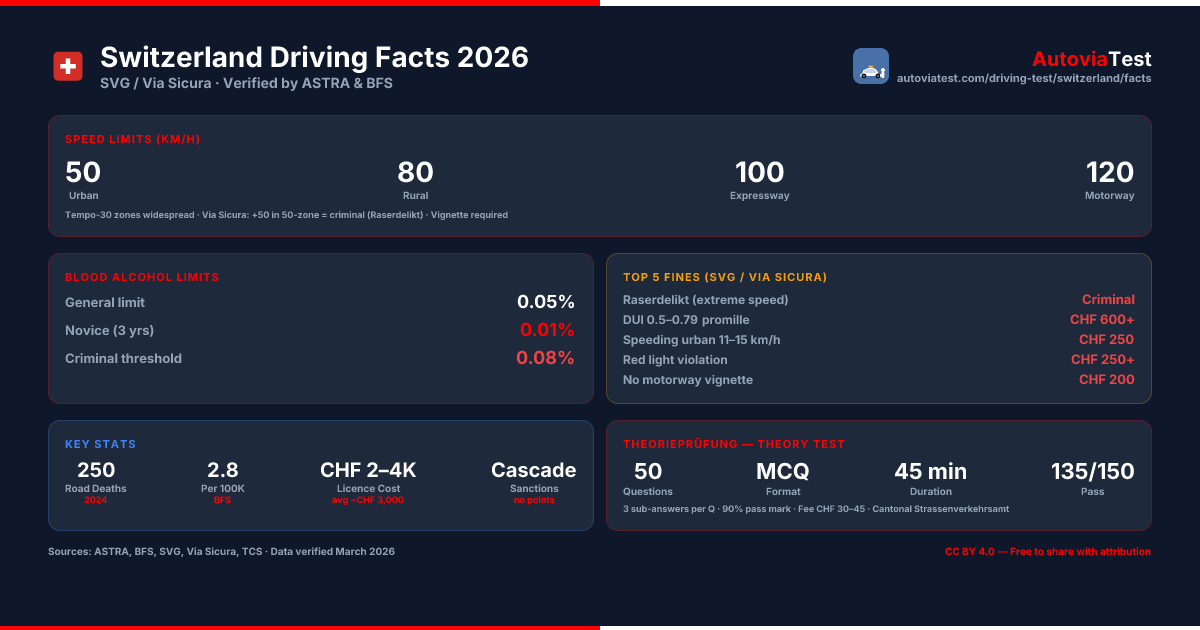
Task: Open the autoviatest.com driving-test URL
Action: click(1024, 78)
